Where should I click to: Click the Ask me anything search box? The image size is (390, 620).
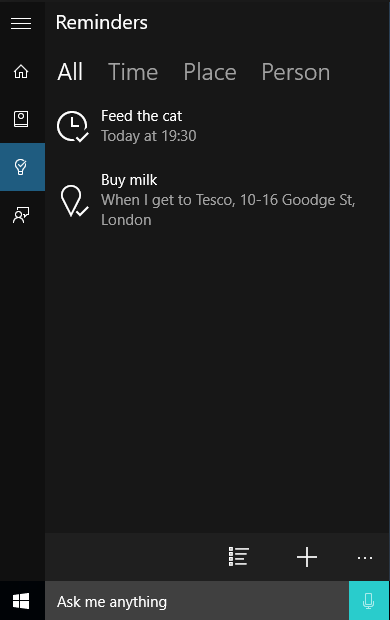point(197,601)
